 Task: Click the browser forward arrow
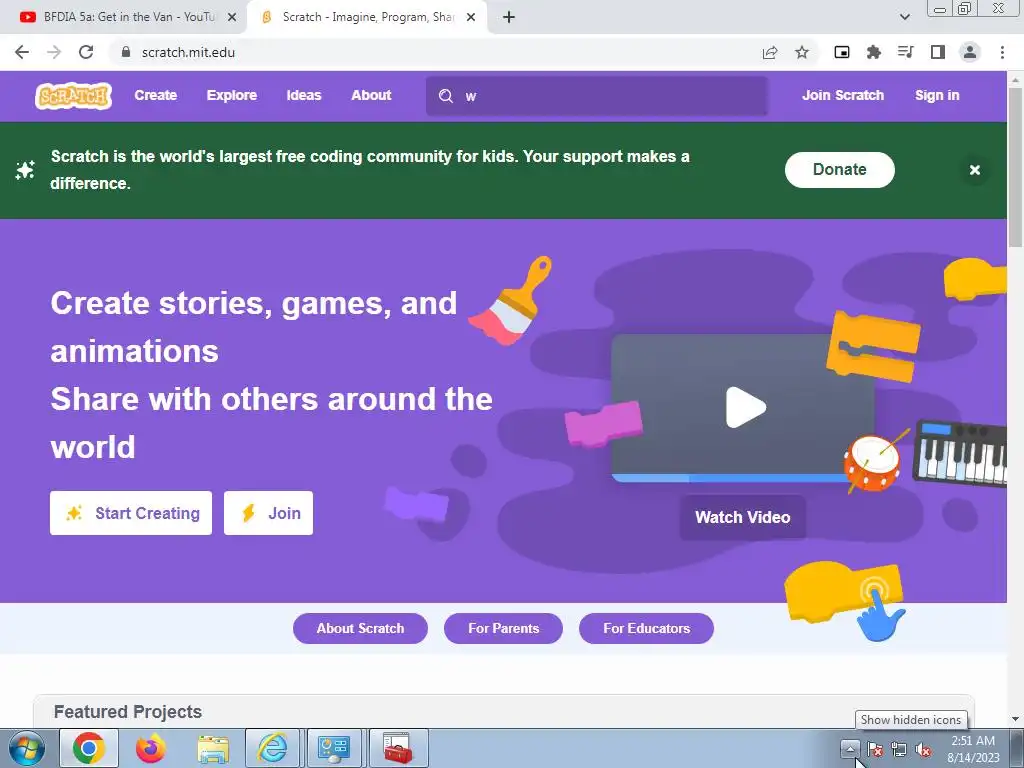[54, 52]
